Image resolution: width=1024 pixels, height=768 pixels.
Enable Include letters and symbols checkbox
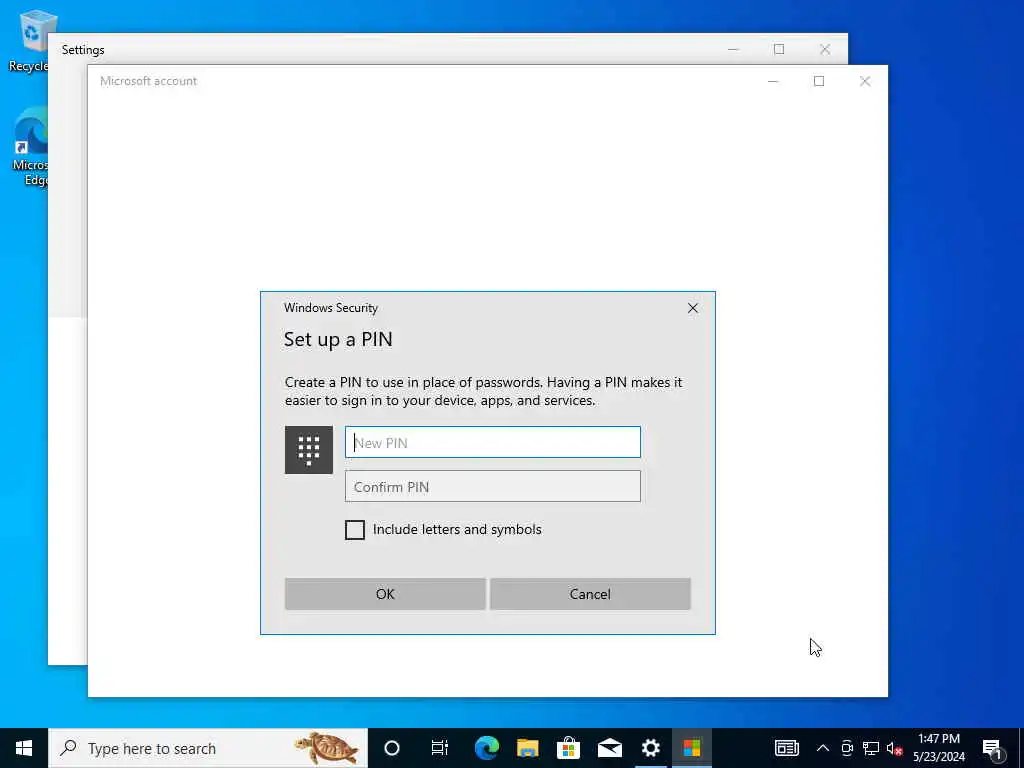click(355, 530)
